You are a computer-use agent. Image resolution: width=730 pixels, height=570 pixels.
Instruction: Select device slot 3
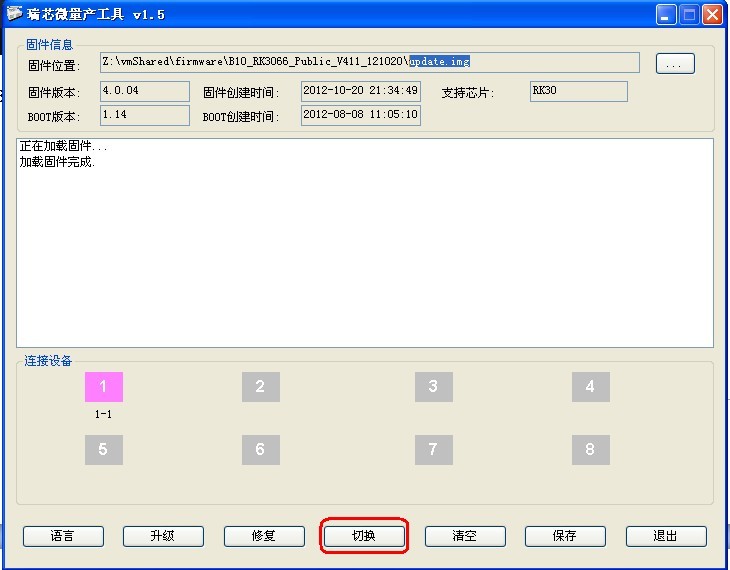pos(433,387)
